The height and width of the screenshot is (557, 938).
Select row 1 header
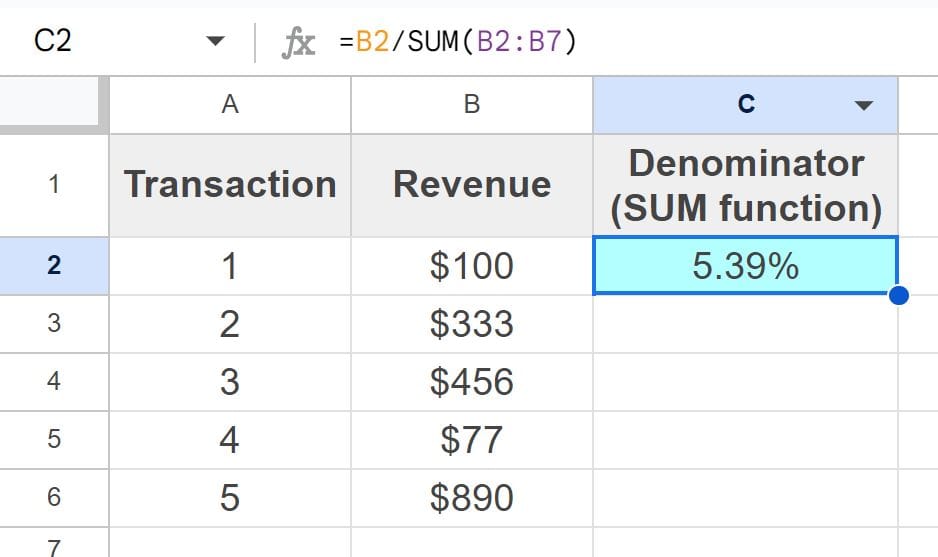[54, 185]
